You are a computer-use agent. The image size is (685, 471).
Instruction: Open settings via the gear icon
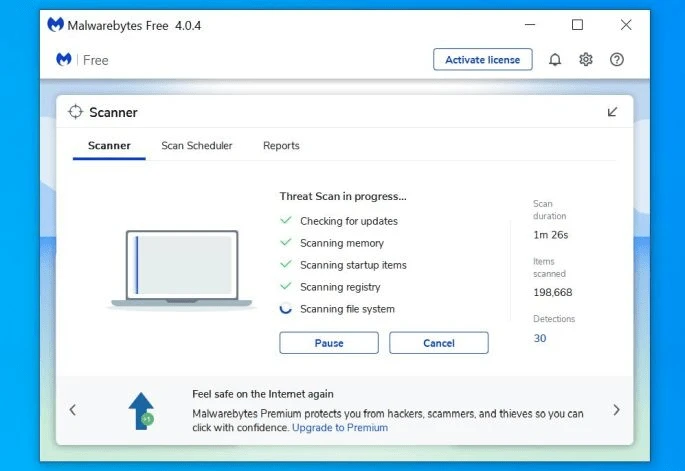(586, 59)
